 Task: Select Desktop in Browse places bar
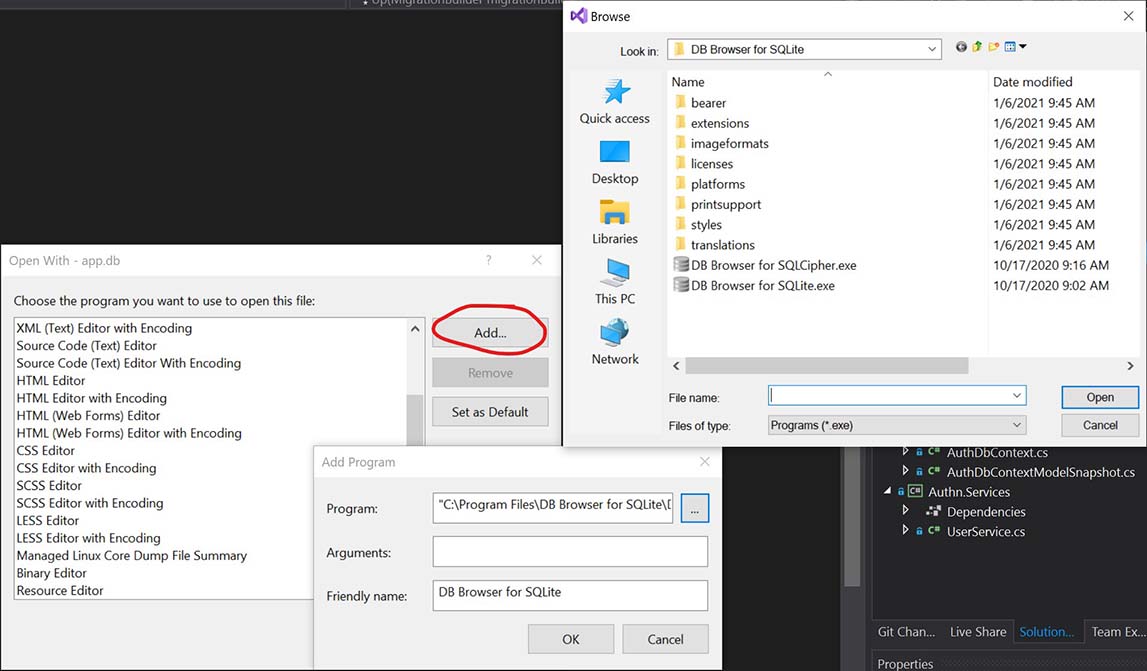coord(614,162)
